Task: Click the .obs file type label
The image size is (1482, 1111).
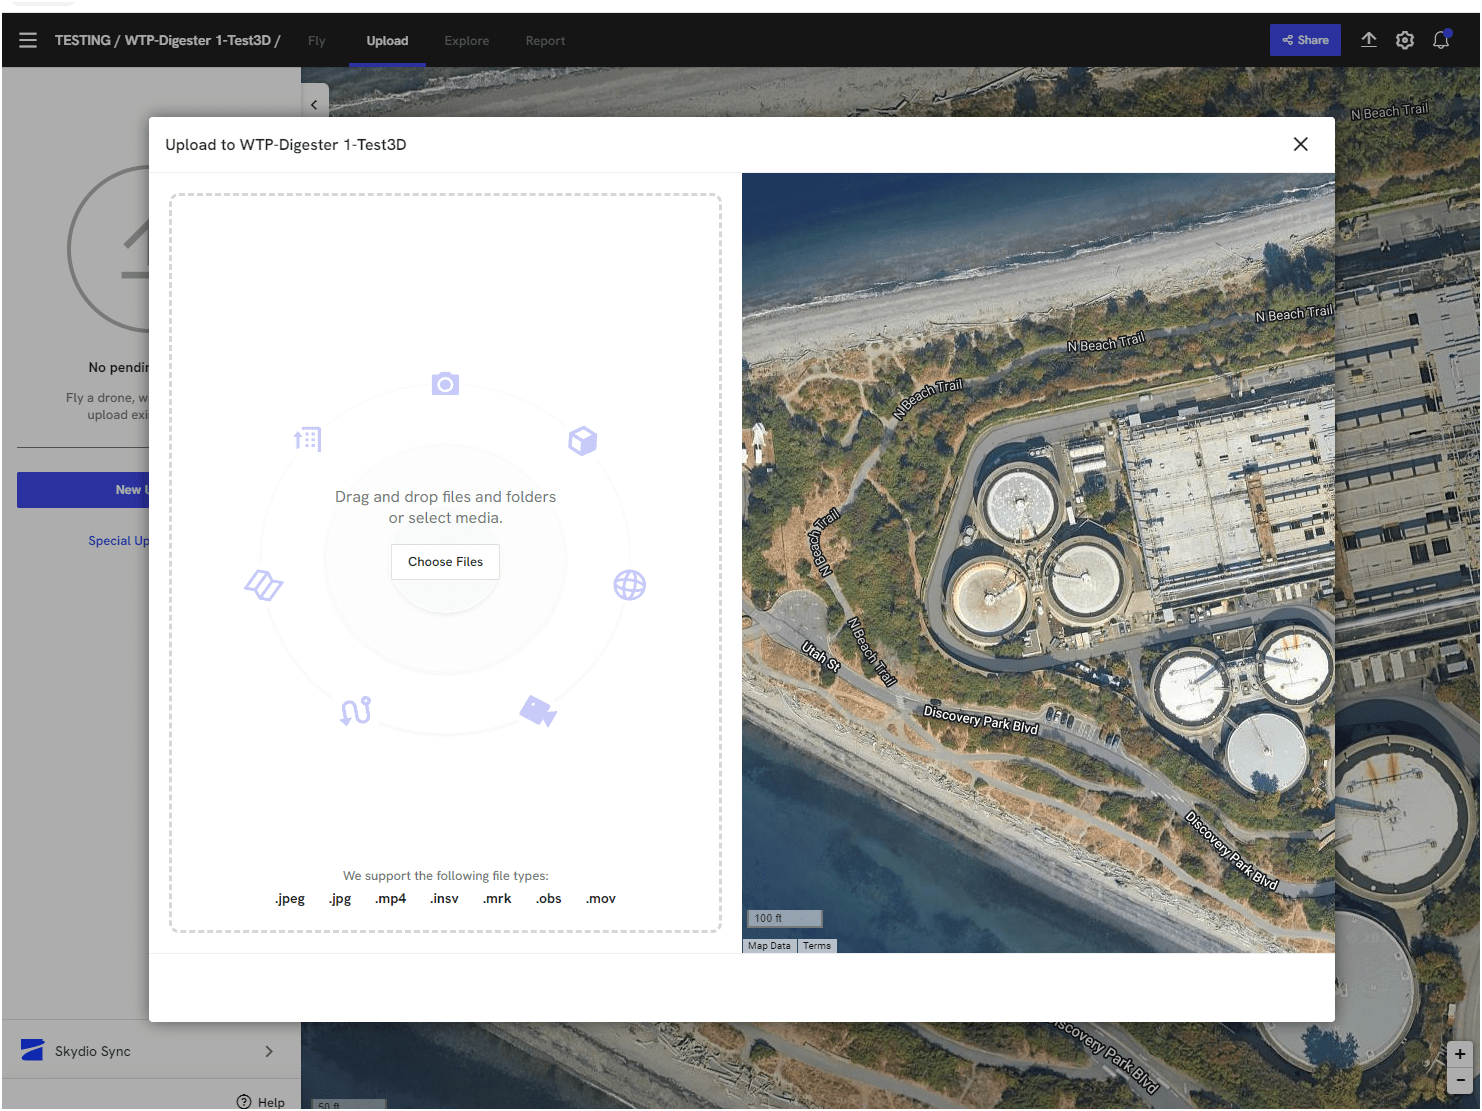Action: click(548, 899)
